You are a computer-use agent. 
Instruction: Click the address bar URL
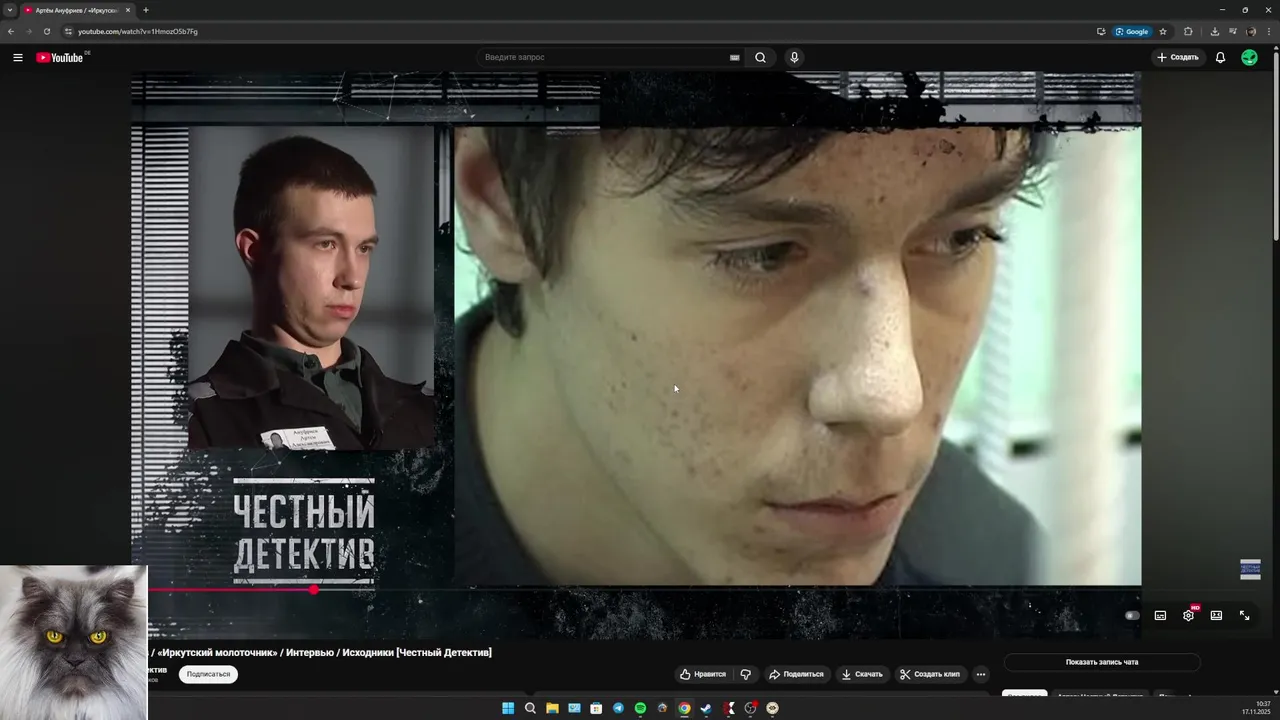(x=138, y=31)
